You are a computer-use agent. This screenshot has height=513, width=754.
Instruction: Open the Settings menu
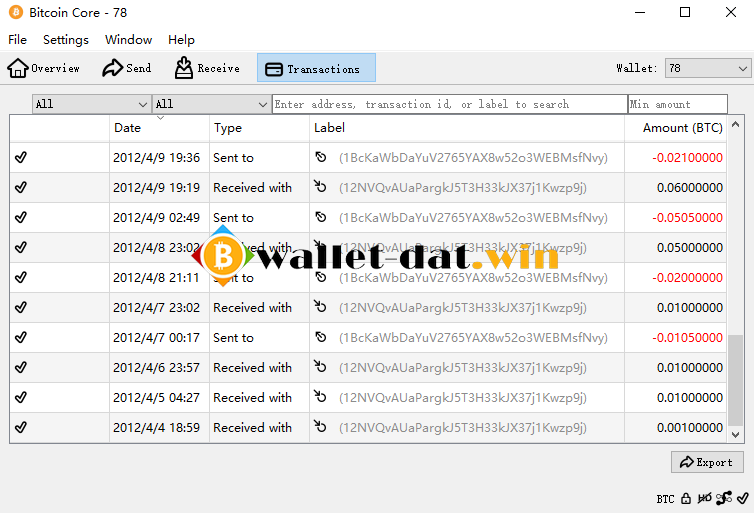pos(66,39)
